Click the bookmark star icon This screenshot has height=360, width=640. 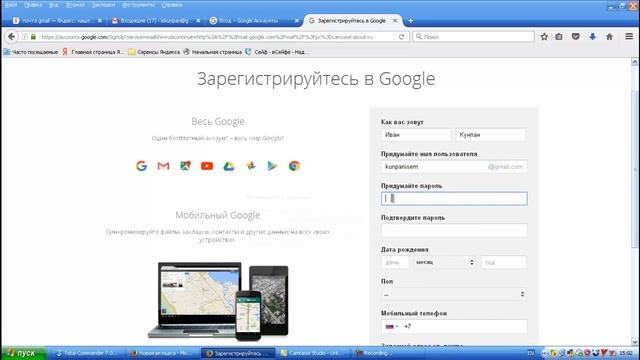pos(544,37)
